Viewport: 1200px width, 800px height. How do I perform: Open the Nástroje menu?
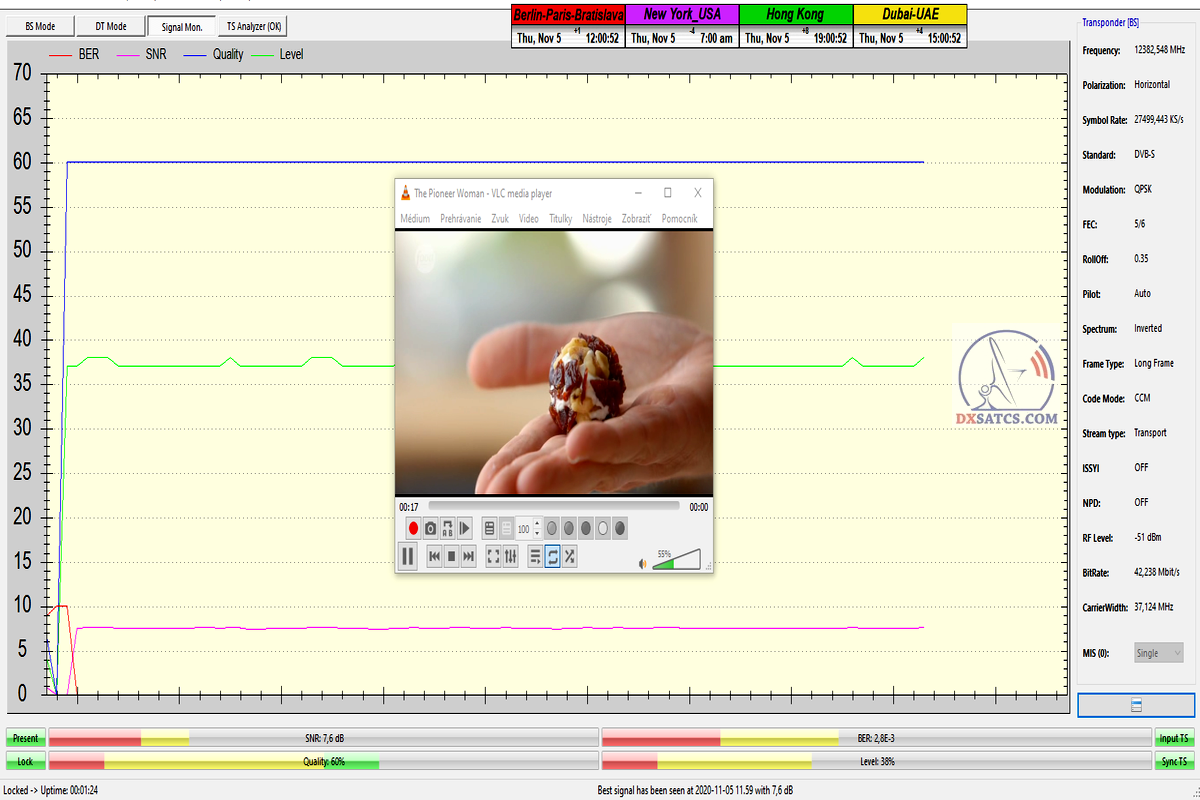[597, 218]
